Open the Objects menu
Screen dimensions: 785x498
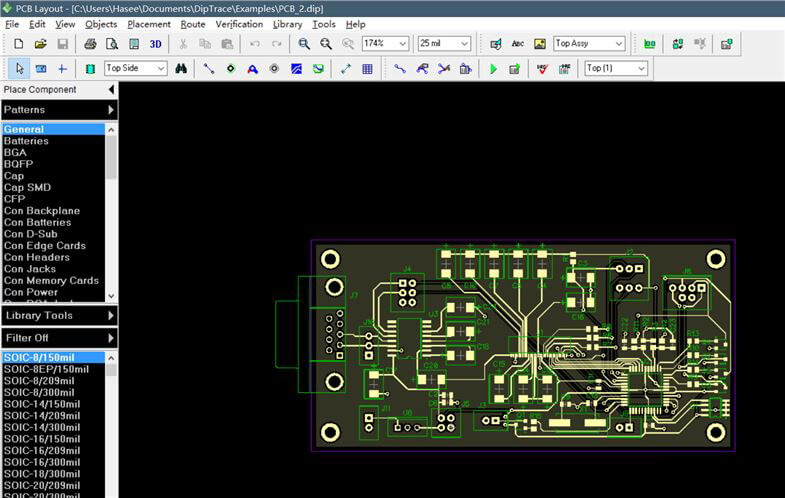point(101,24)
